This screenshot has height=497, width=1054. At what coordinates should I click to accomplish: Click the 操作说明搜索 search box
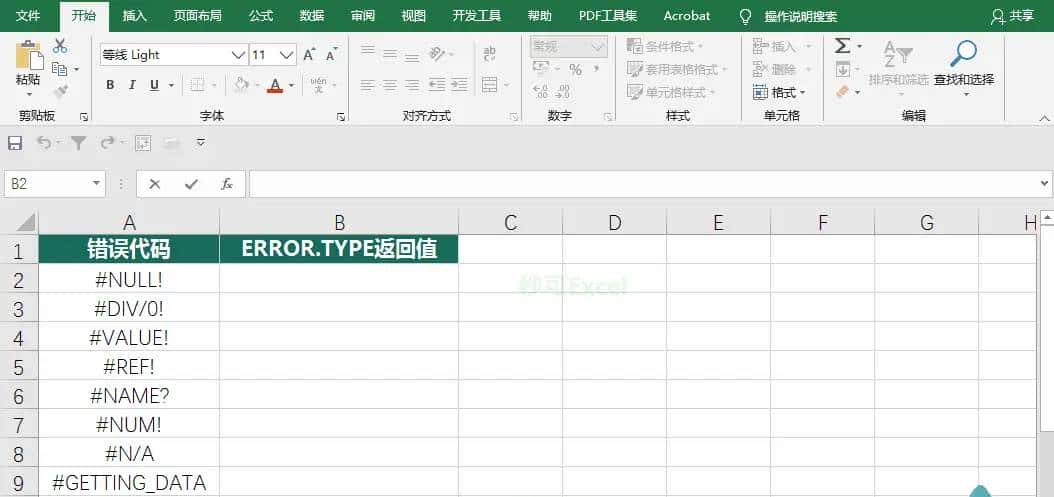point(801,17)
